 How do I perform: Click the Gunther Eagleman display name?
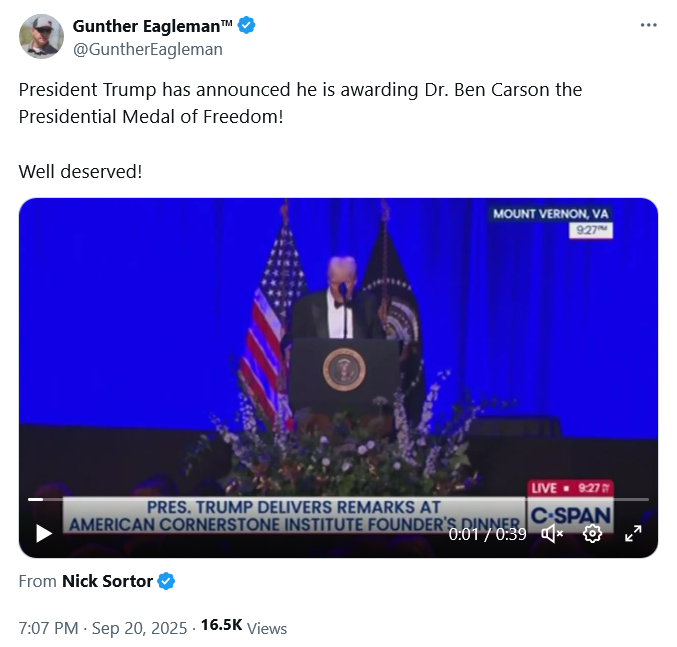(152, 26)
